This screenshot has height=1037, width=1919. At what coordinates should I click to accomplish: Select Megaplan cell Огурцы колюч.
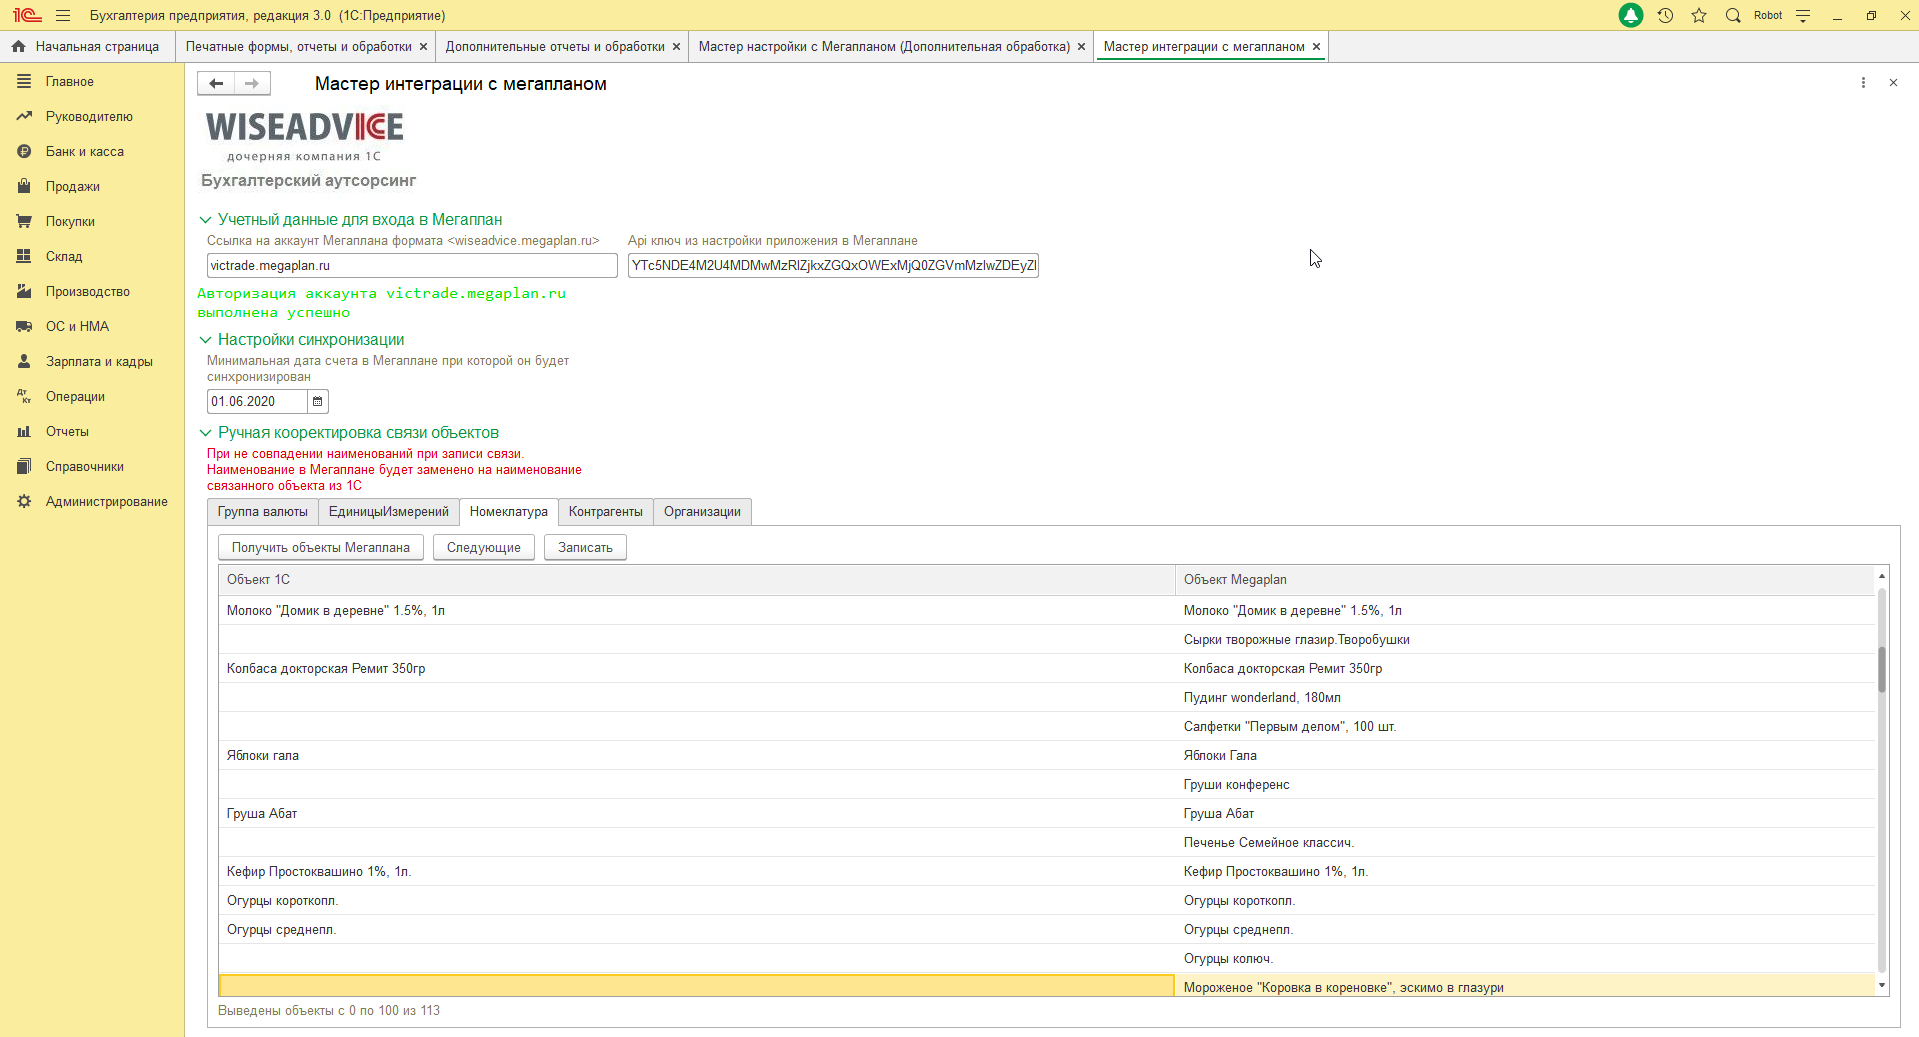click(x=1525, y=958)
